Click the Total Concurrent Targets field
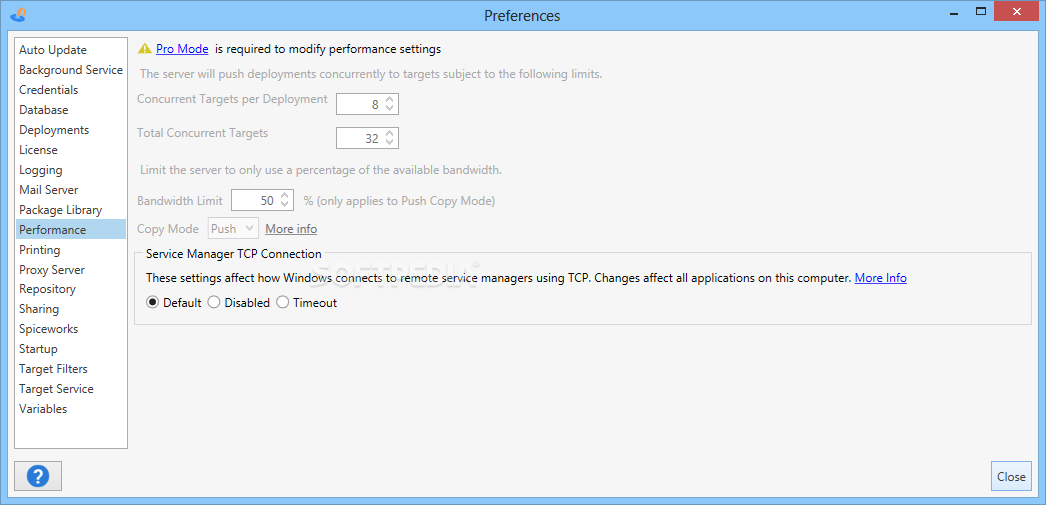The width and height of the screenshot is (1046, 505). [367, 138]
